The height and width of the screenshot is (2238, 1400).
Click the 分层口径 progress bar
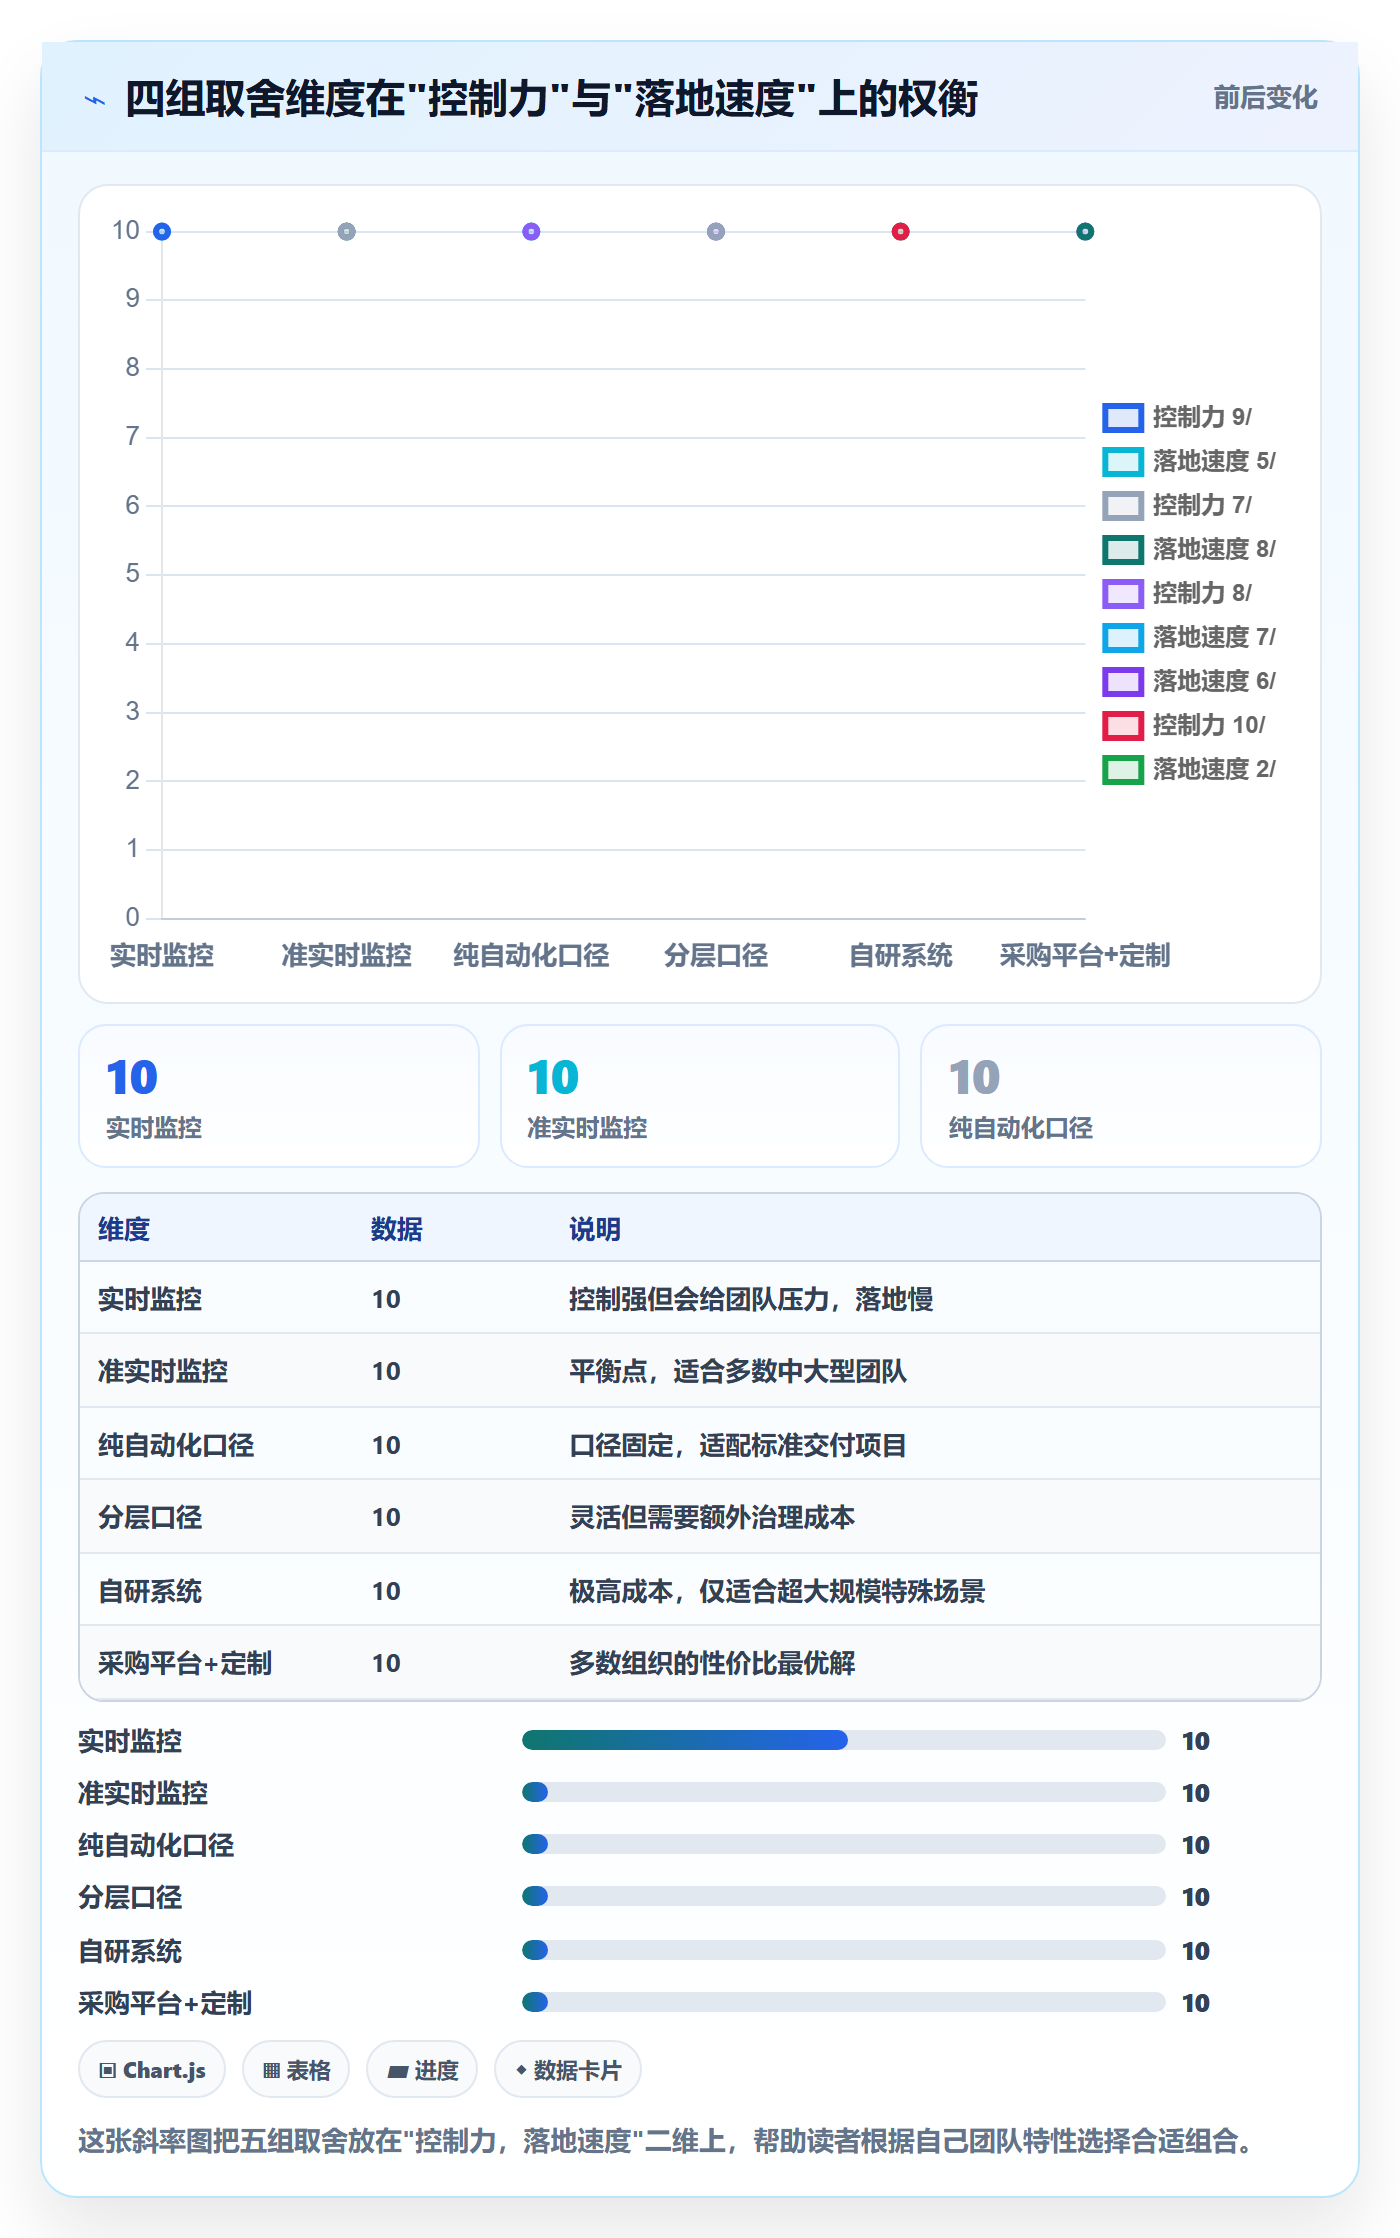pos(844,1896)
